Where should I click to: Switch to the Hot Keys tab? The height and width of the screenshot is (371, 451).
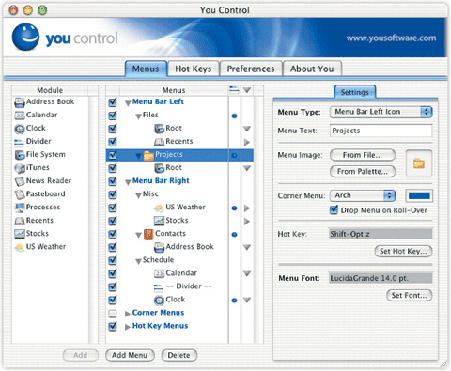click(x=193, y=69)
